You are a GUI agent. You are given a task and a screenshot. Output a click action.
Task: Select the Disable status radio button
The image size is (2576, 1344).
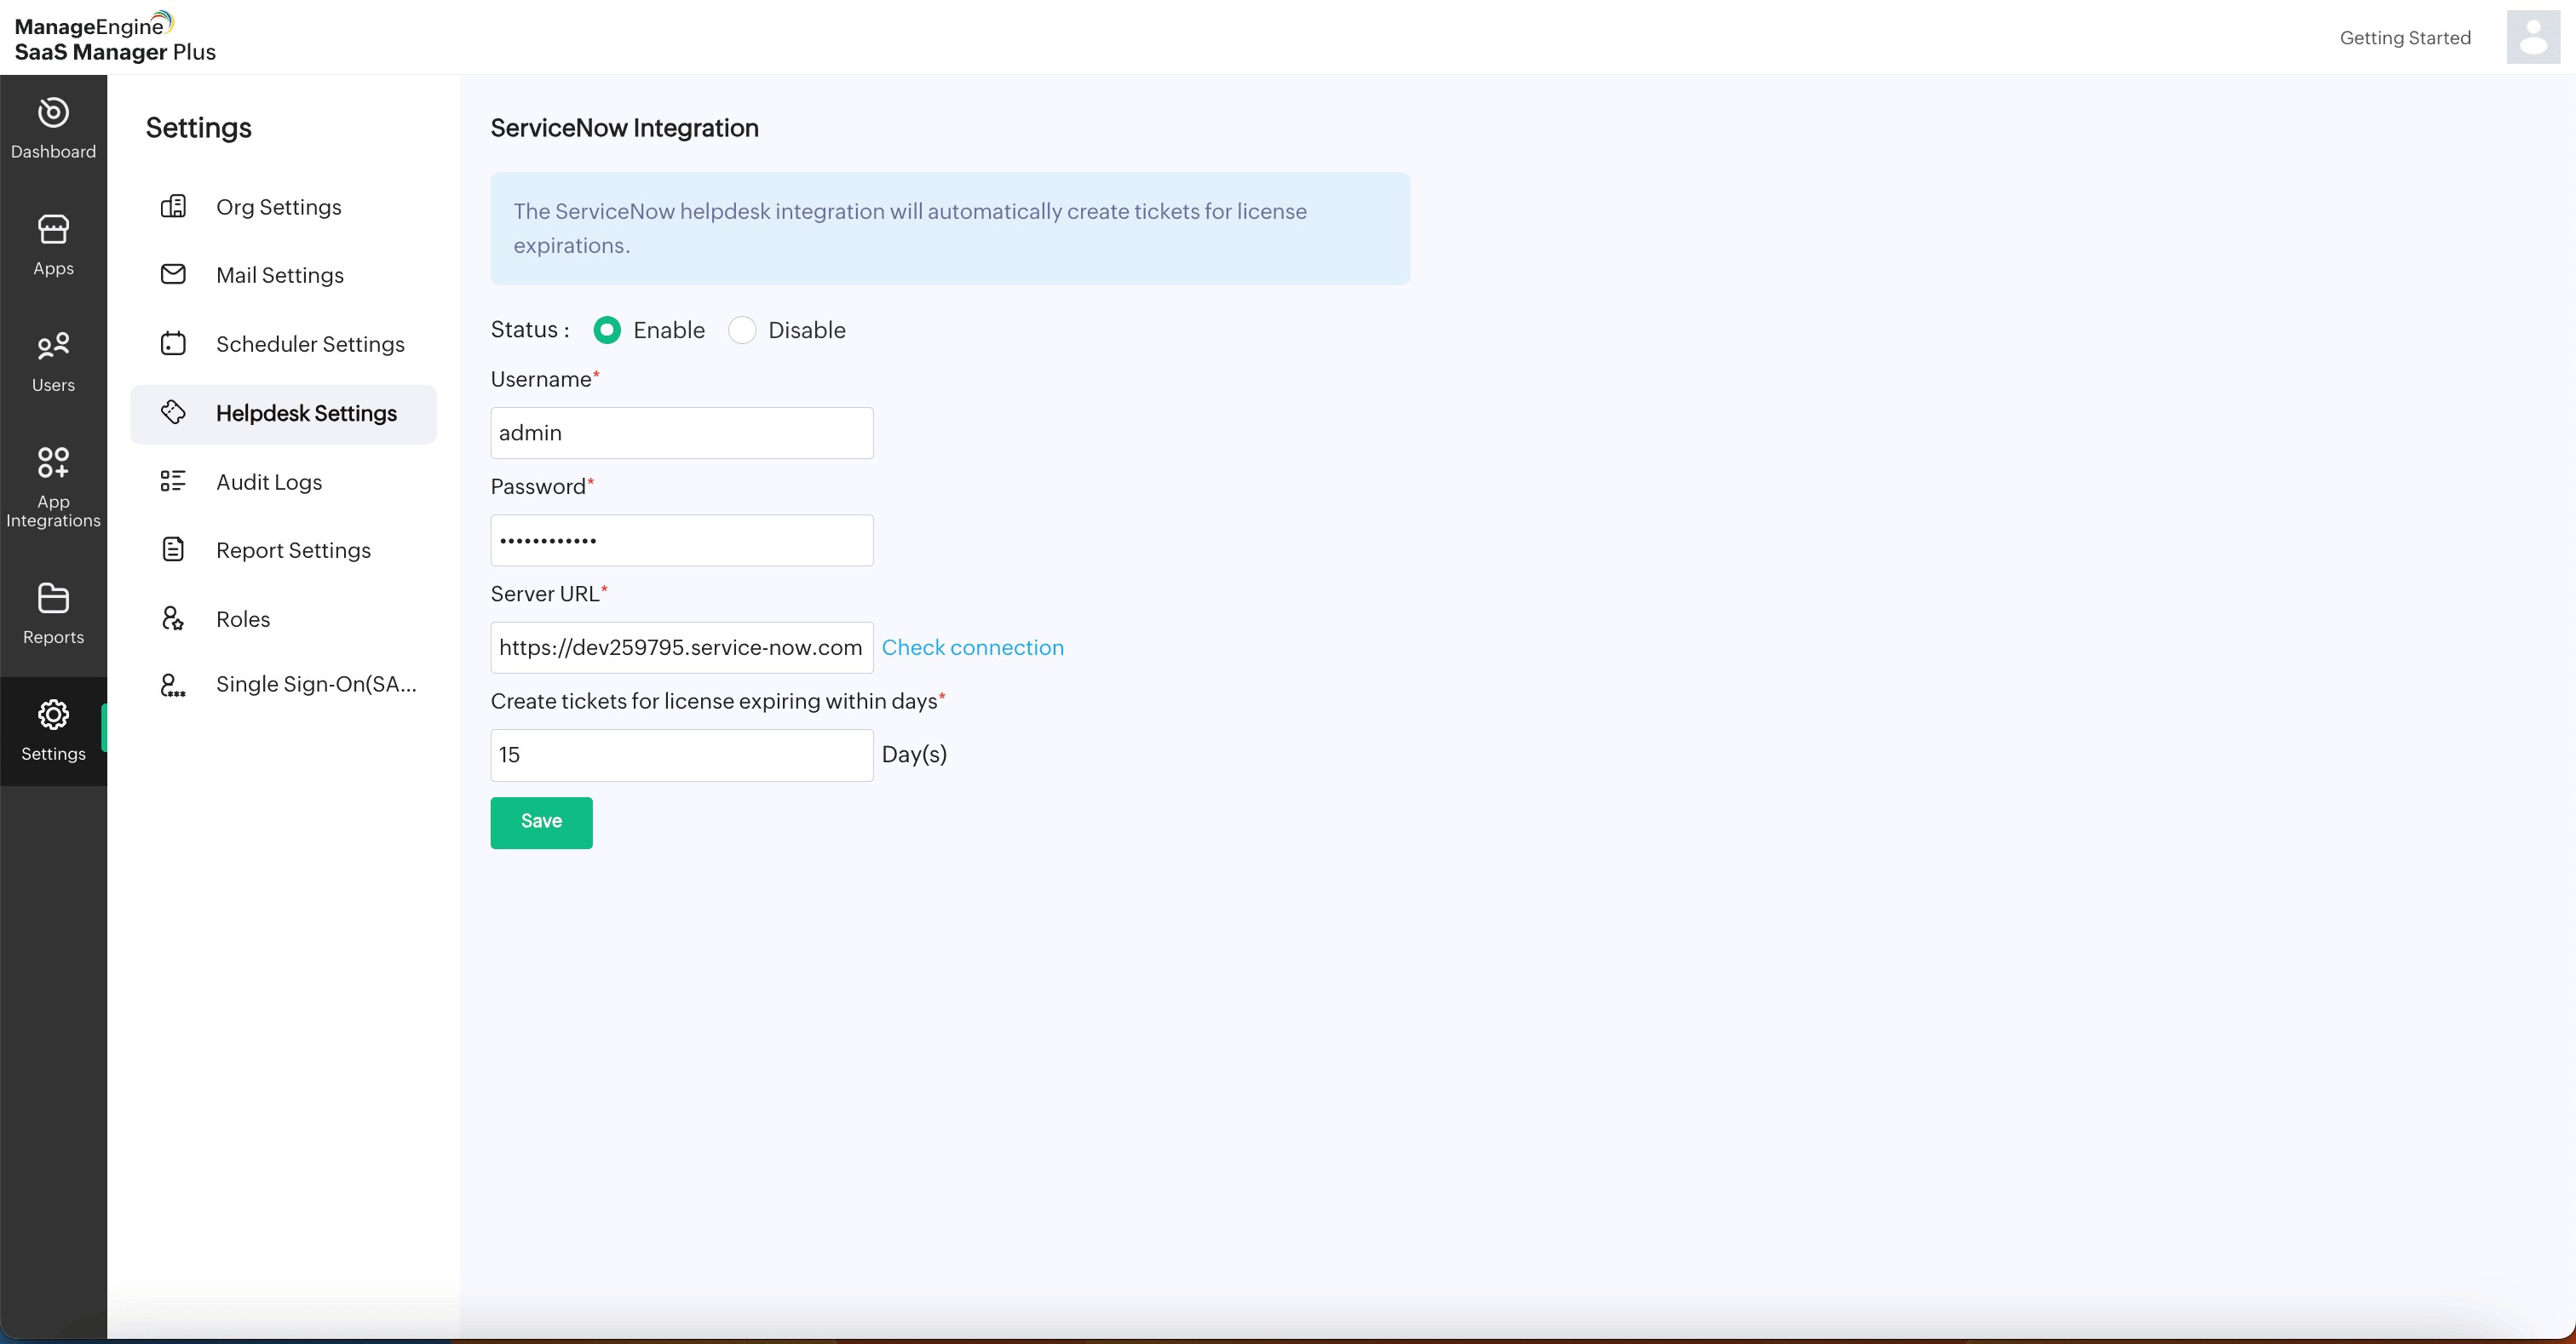pyautogui.click(x=742, y=330)
